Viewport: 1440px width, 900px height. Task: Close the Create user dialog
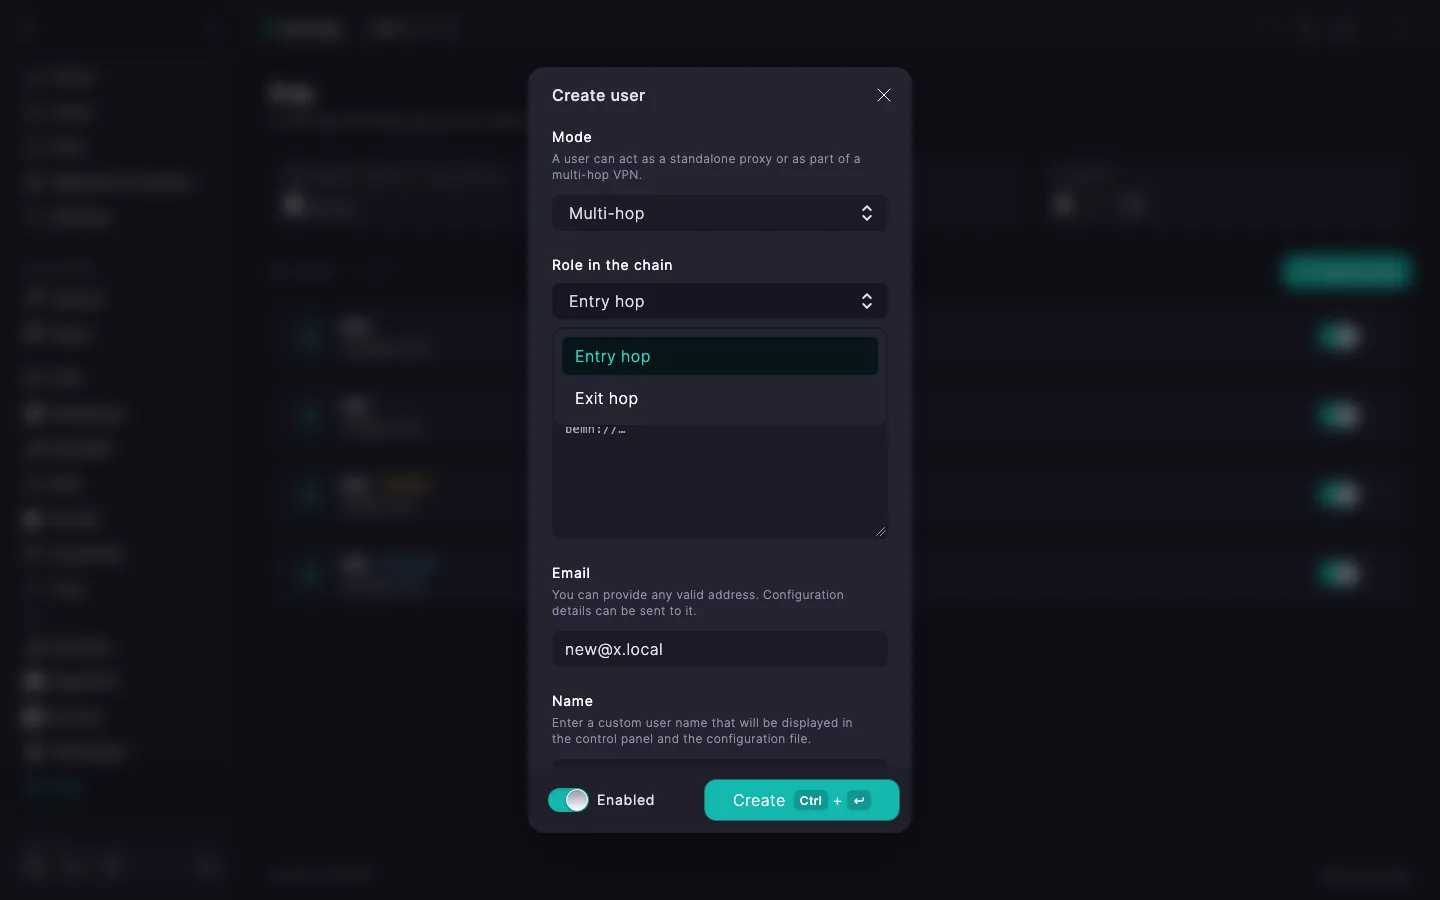pos(884,95)
